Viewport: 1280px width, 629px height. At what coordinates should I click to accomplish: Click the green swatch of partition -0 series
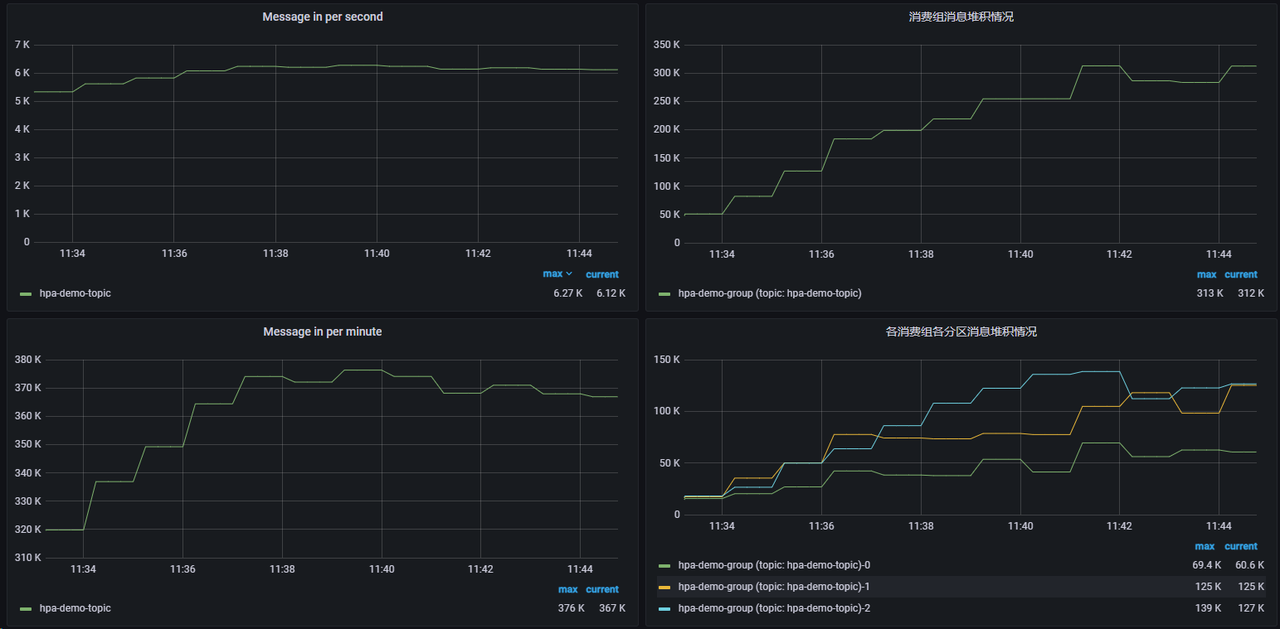(x=664, y=566)
